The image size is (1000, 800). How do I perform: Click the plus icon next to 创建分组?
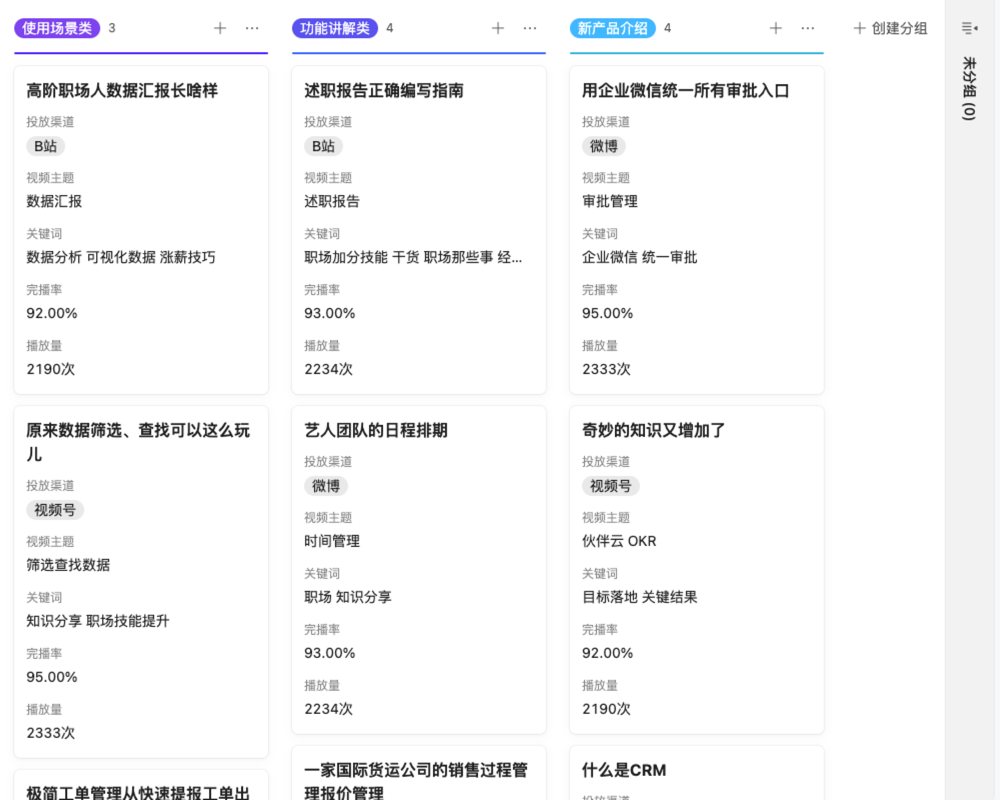pyautogui.click(x=857, y=29)
